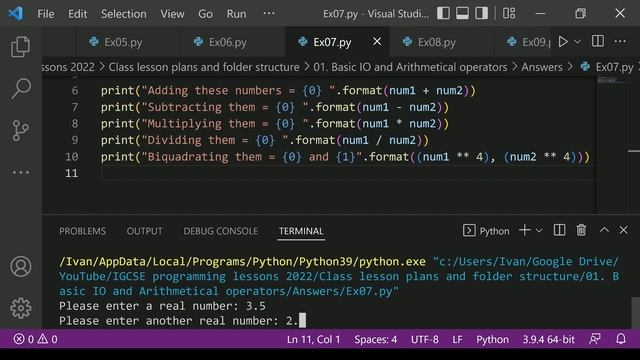This screenshot has height=360, width=640.
Task: Click the terminal vertical scrollbar
Action: pyautogui.click(x=635, y=312)
